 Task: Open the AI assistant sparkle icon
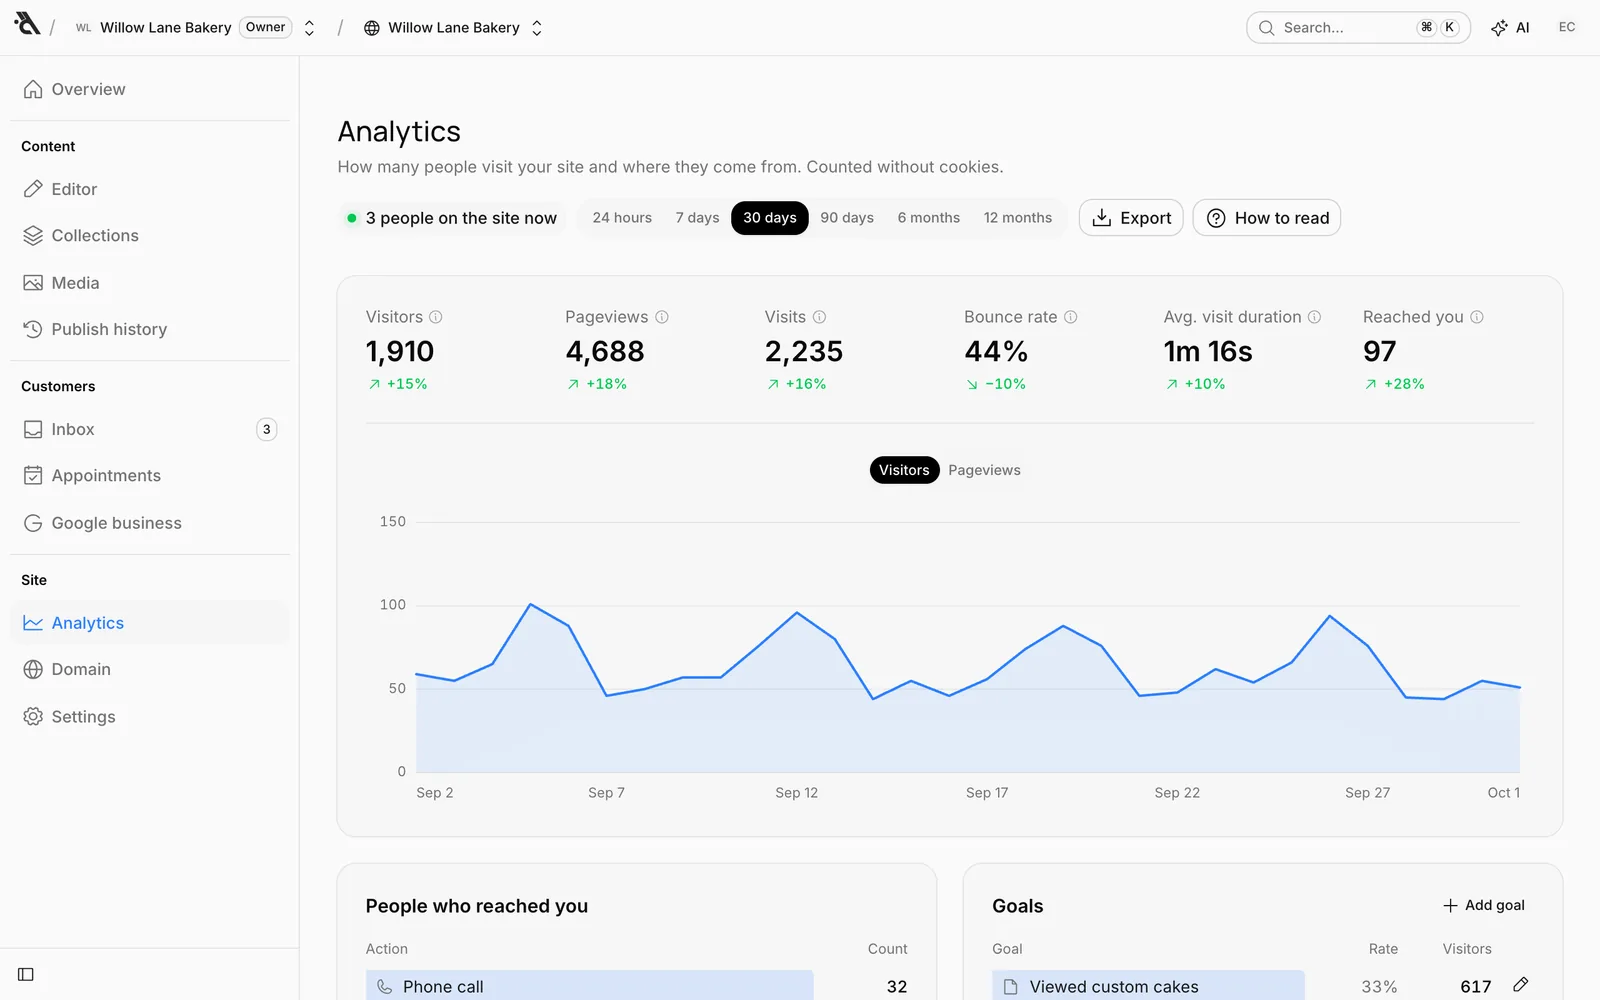(1499, 28)
